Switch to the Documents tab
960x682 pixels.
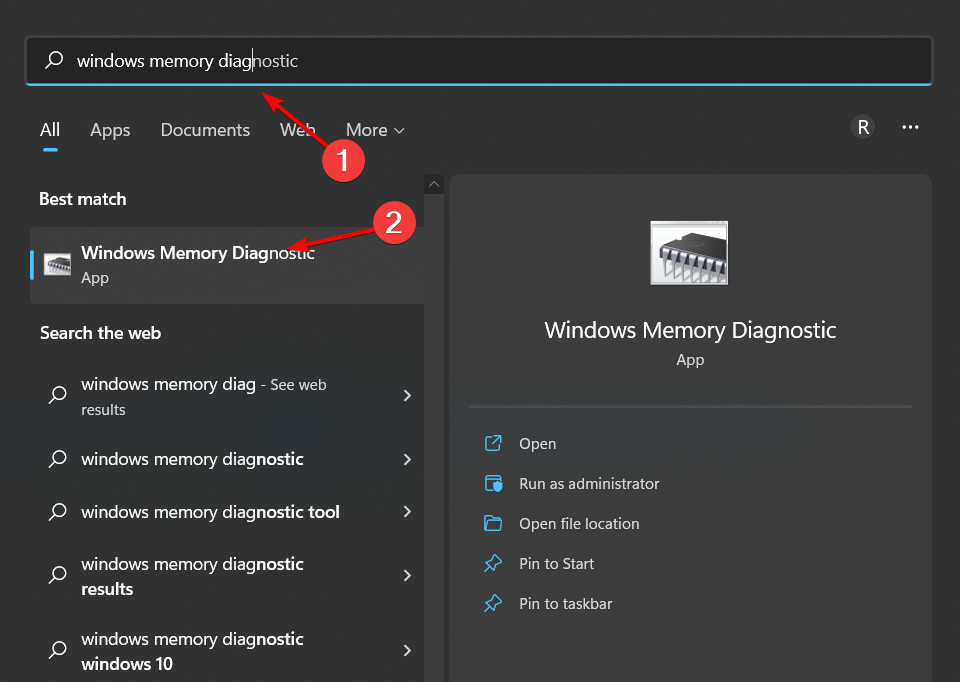205,130
